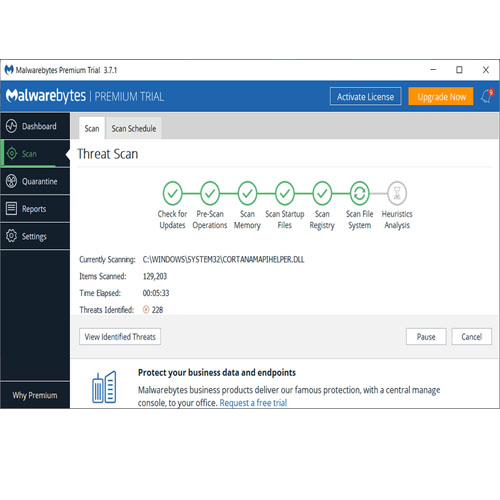This screenshot has height=500, width=500.
Task: Click the Time Elapsed value 00:05:33
Action: point(156,293)
